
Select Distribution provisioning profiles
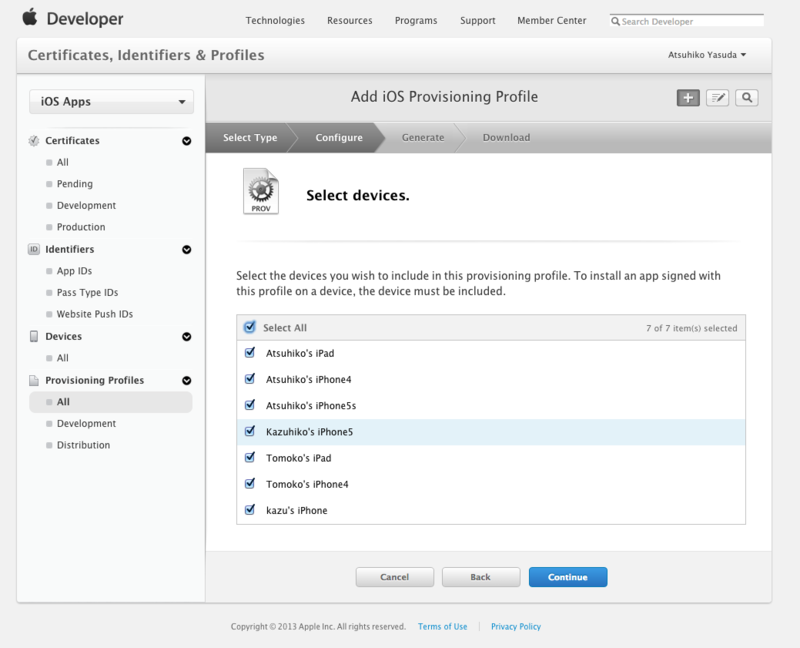pos(83,445)
